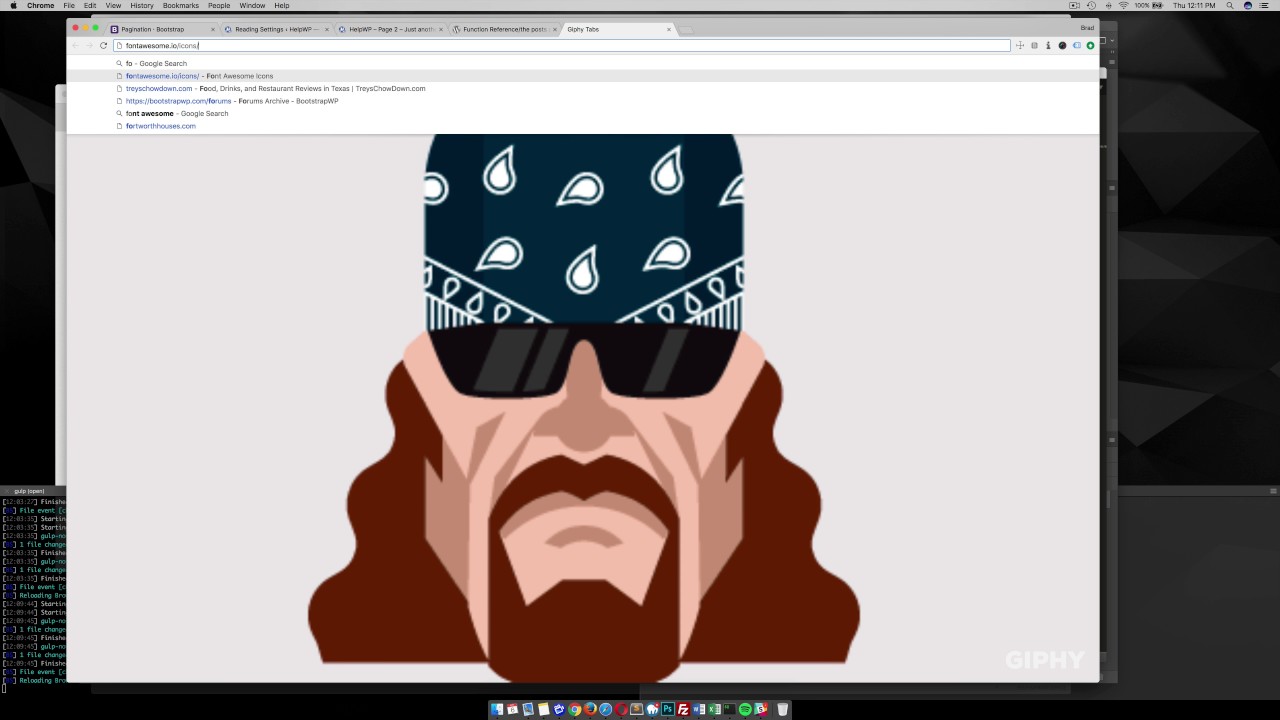The width and height of the screenshot is (1280, 720).
Task: Click the green circle upload extension icon
Action: tap(1090, 45)
